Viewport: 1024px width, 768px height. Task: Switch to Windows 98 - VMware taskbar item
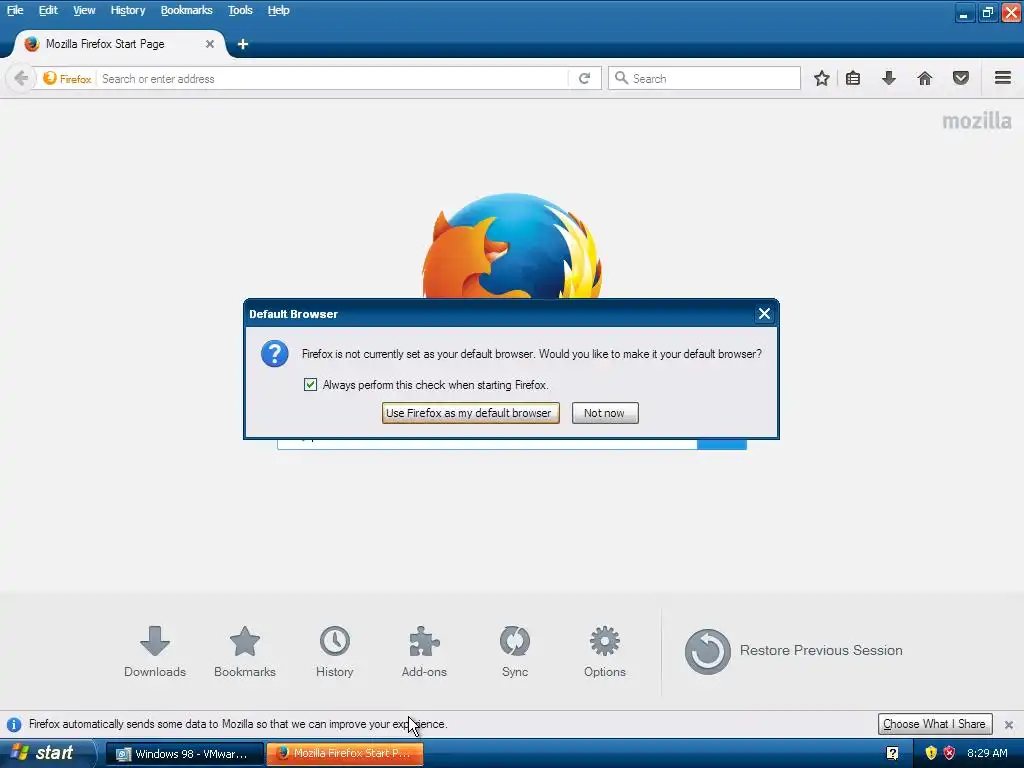185,754
